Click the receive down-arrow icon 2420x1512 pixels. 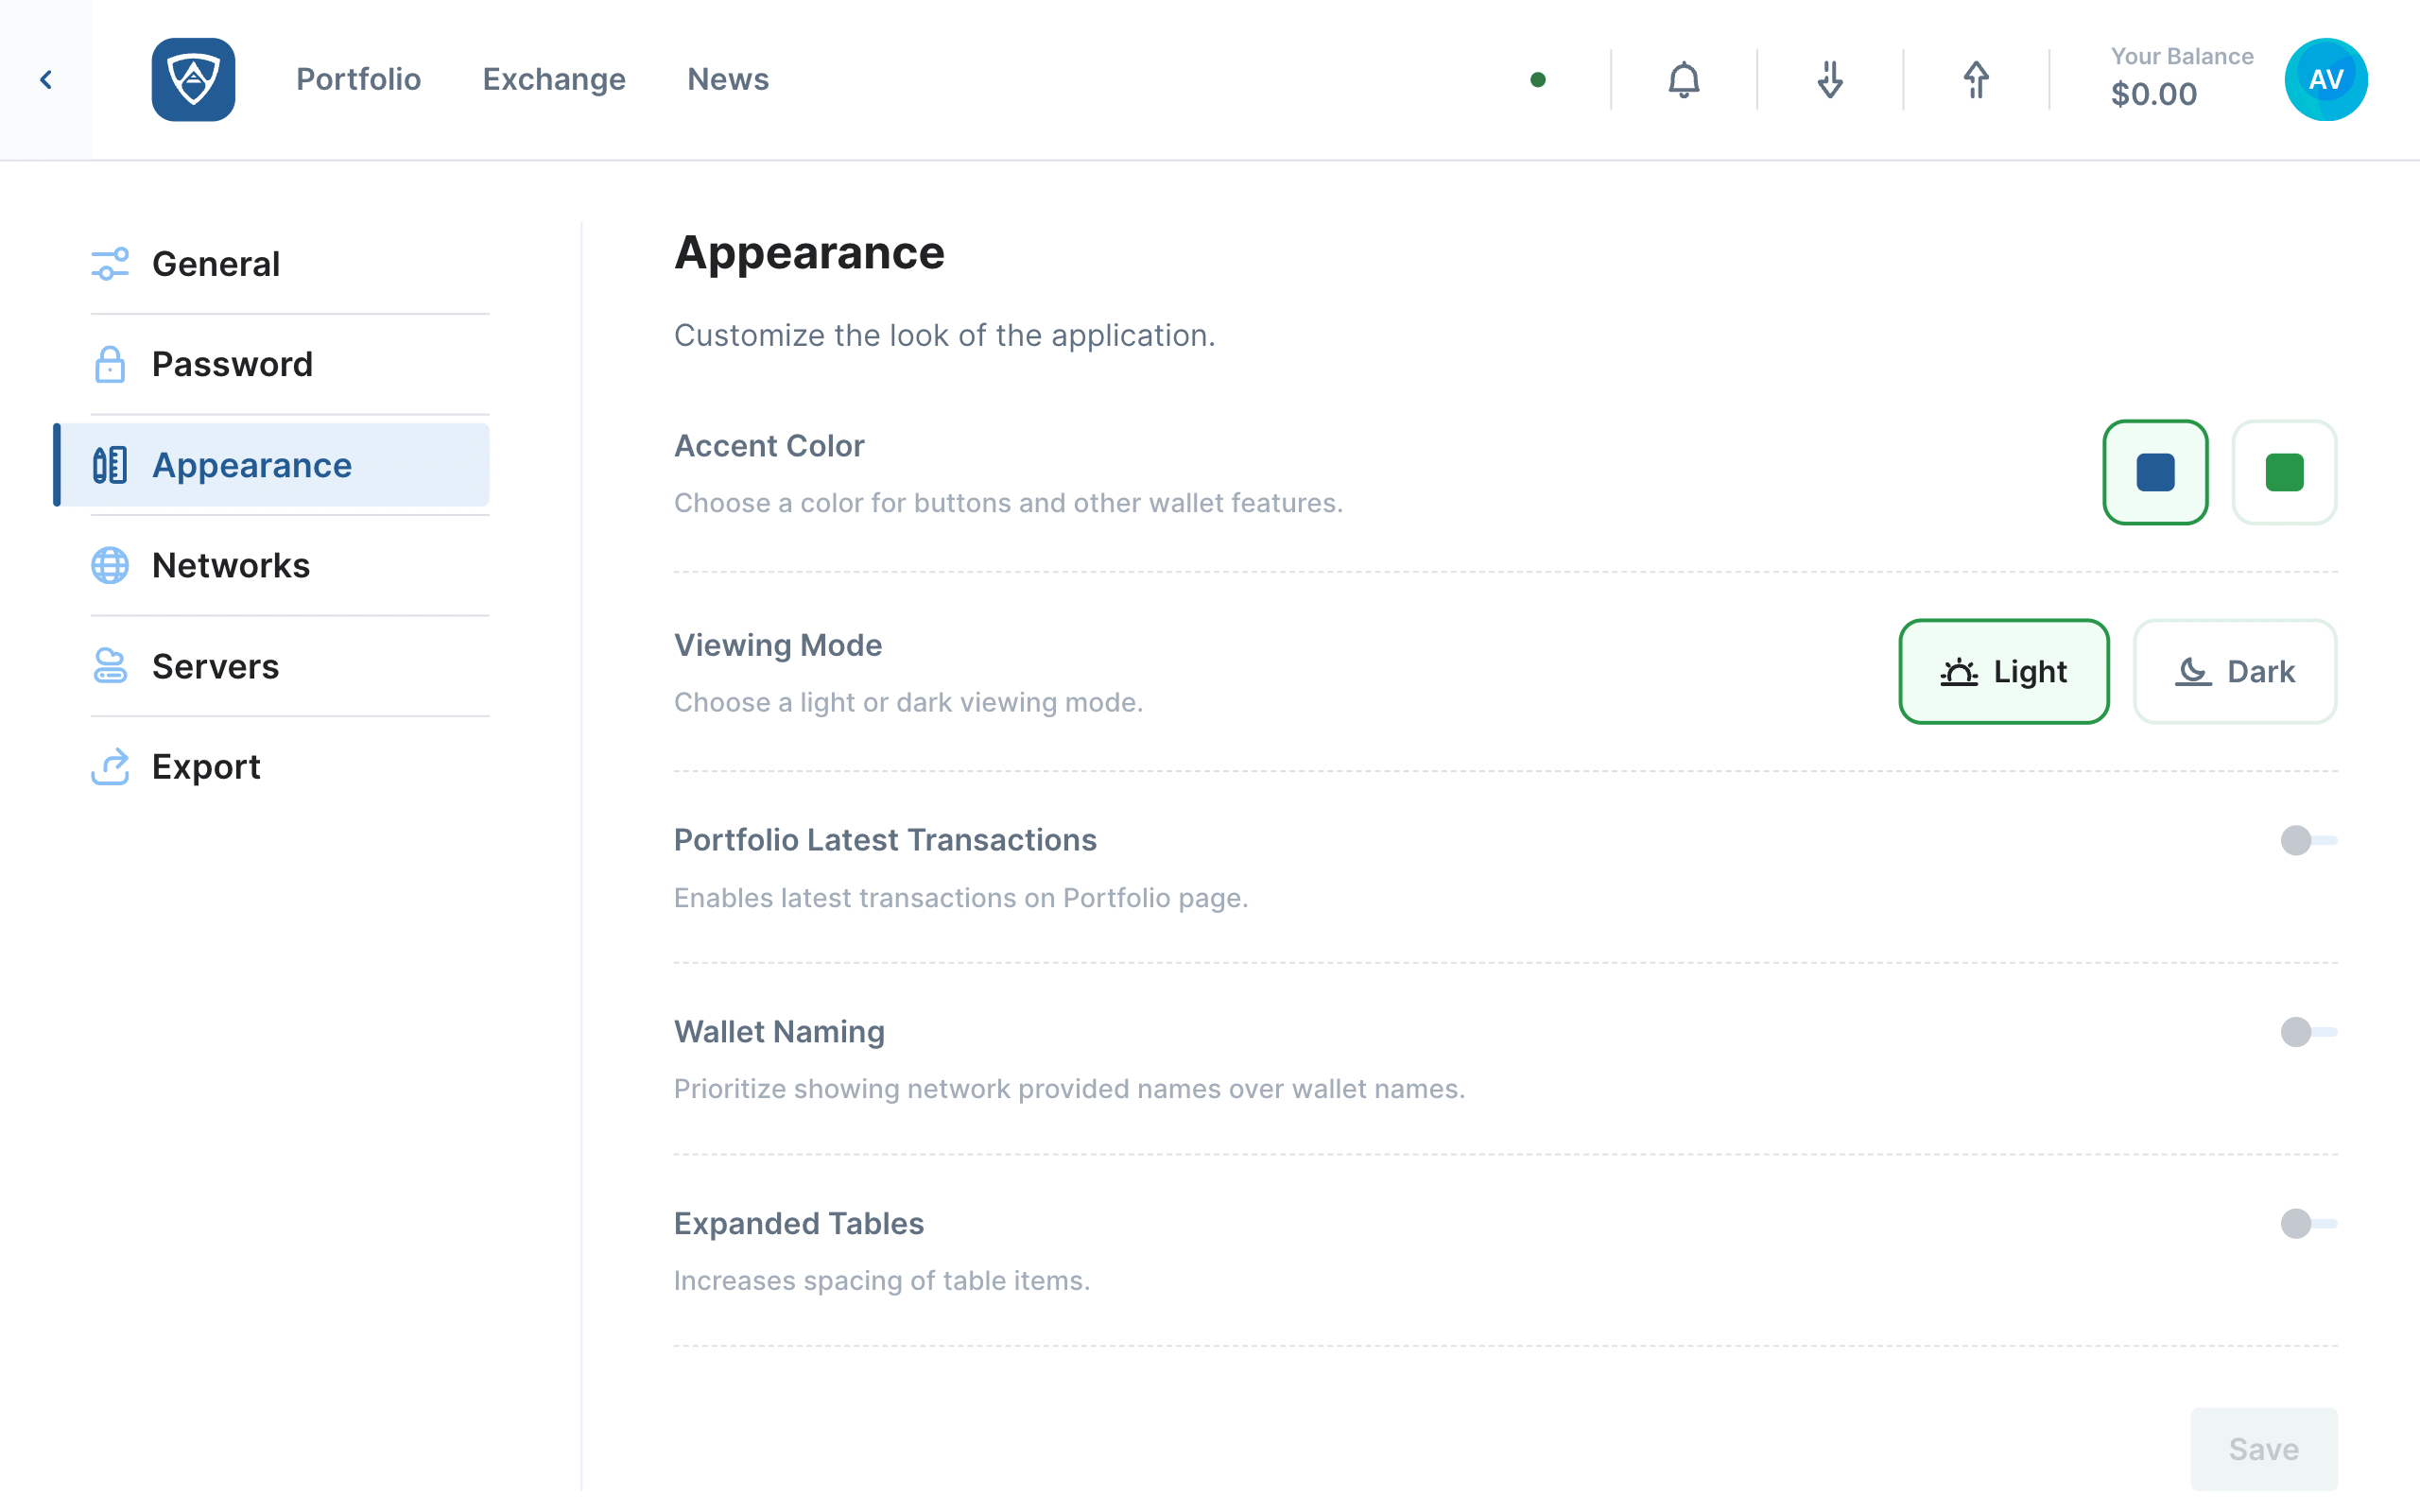click(x=1830, y=80)
